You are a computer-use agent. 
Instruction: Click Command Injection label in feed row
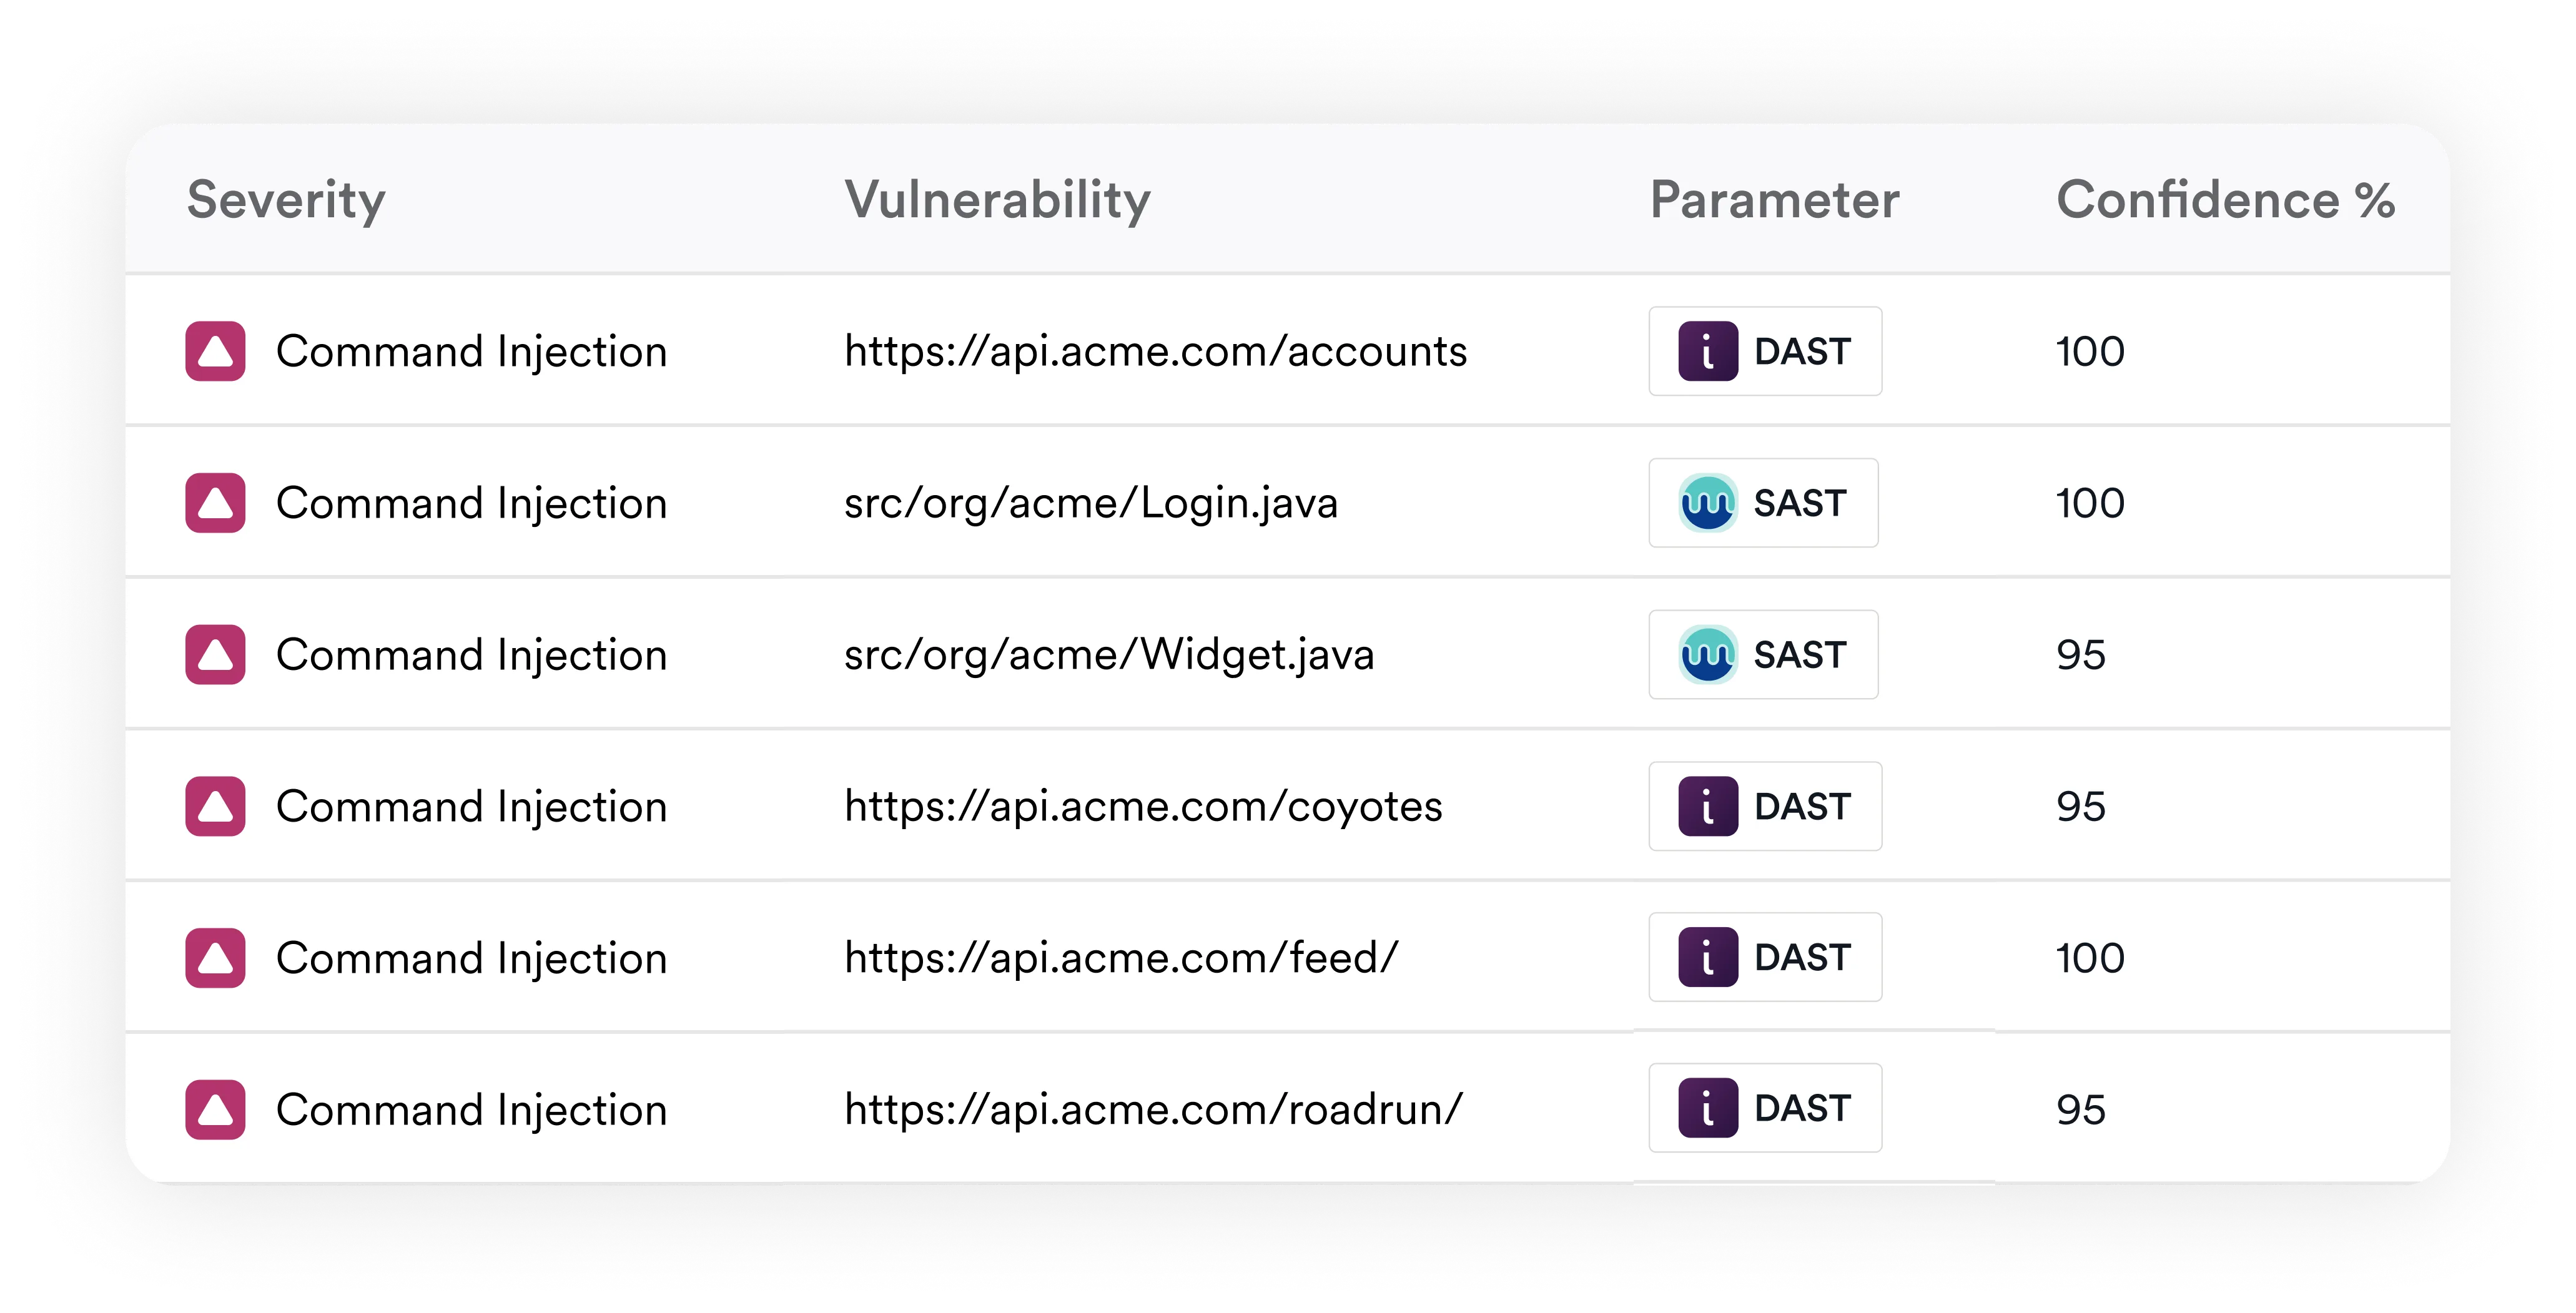[x=471, y=958]
